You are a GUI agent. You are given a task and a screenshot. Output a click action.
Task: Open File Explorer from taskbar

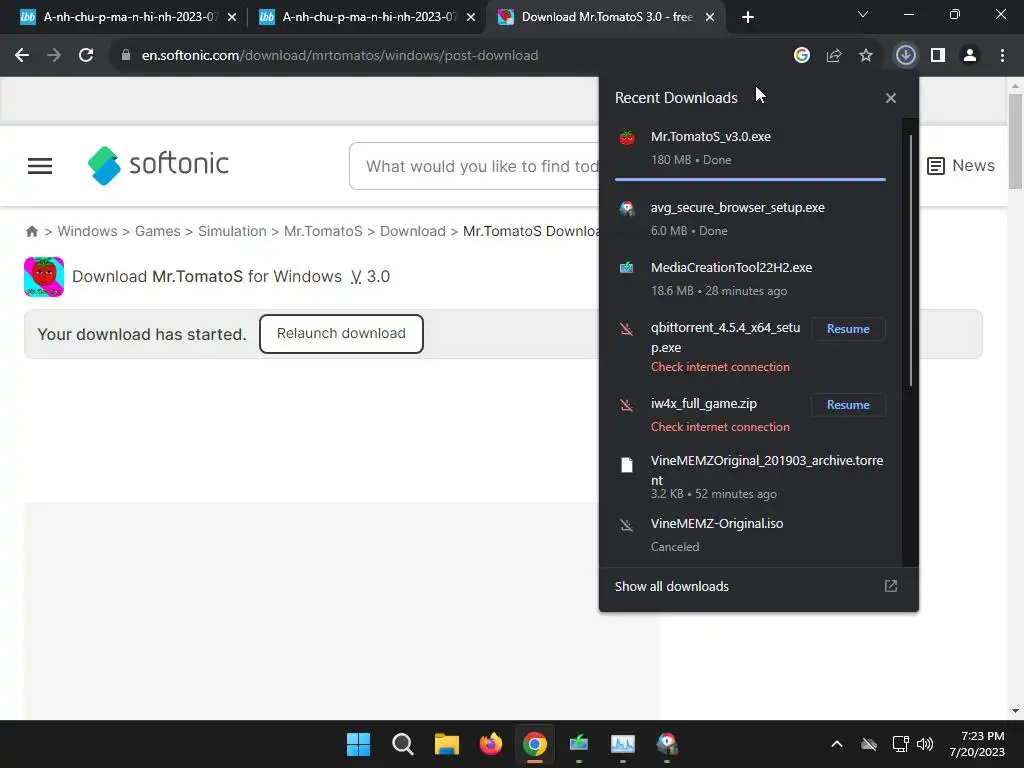447,744
